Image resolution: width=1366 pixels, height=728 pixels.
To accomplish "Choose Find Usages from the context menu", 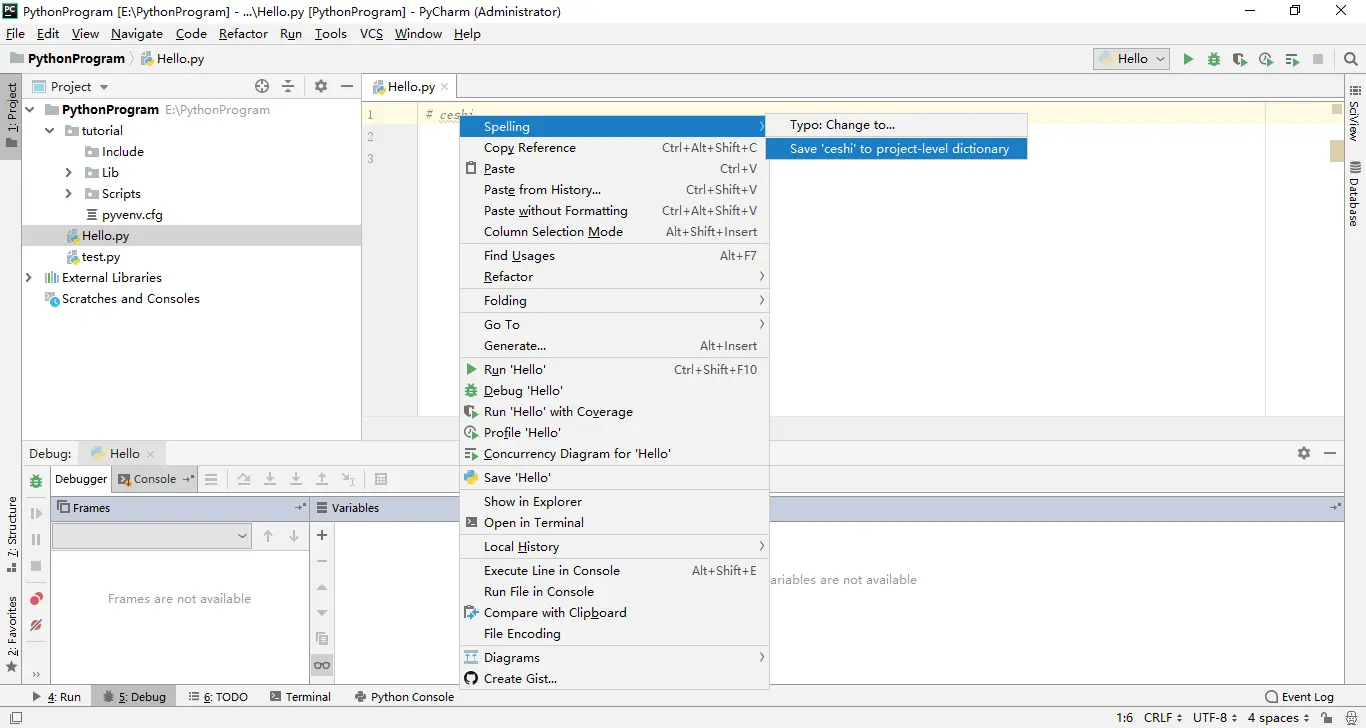I will point(613,256).
